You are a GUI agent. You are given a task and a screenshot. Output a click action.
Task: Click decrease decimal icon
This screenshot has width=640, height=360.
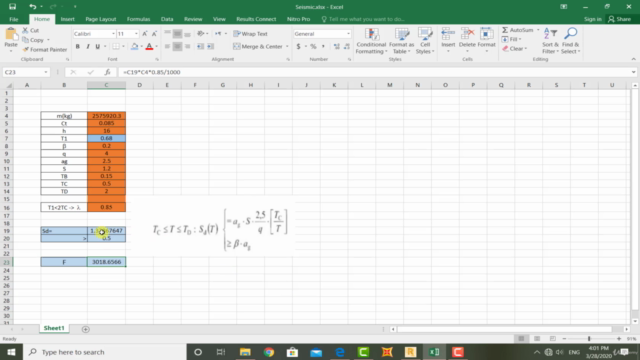click(347, 47)
